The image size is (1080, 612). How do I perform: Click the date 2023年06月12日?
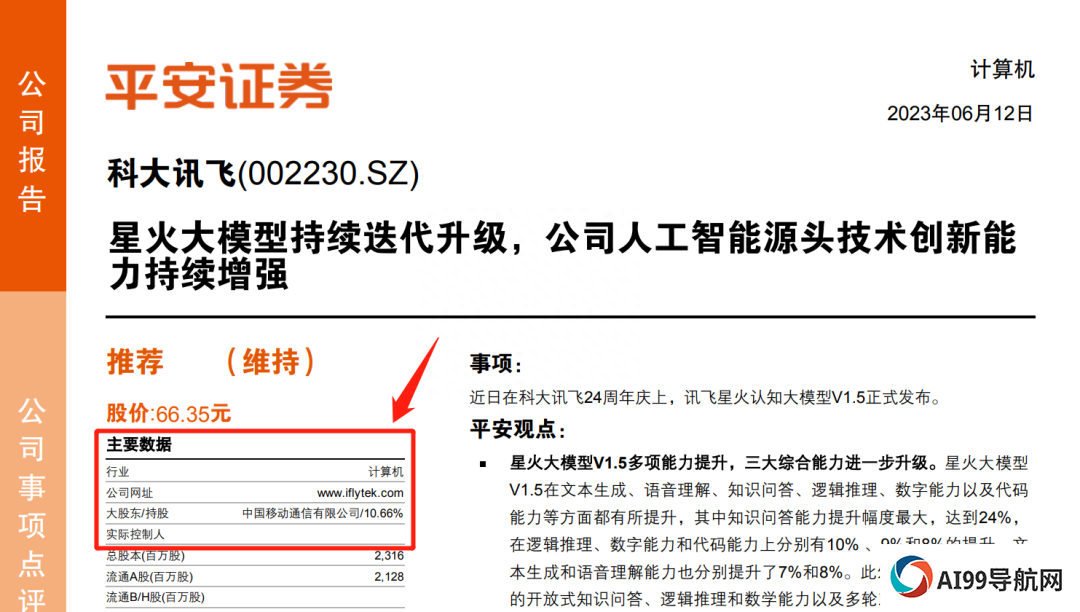[960, 114]
